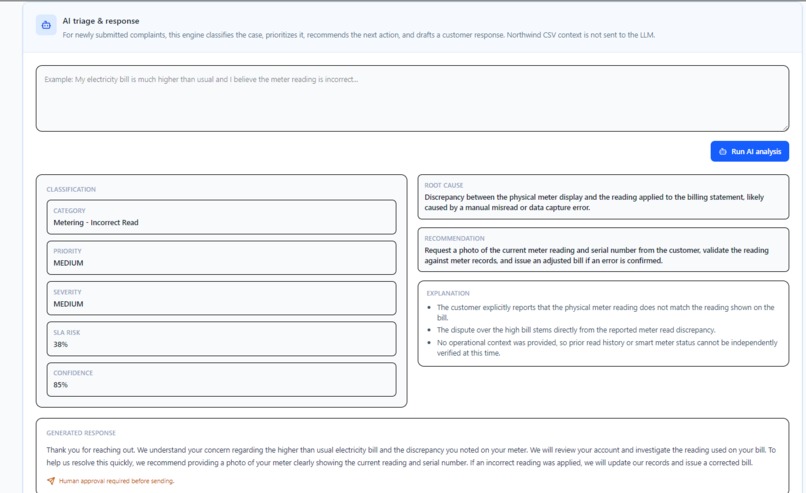
Task: Click the first explanation bullet about physical meter reading
Action: 605,312
